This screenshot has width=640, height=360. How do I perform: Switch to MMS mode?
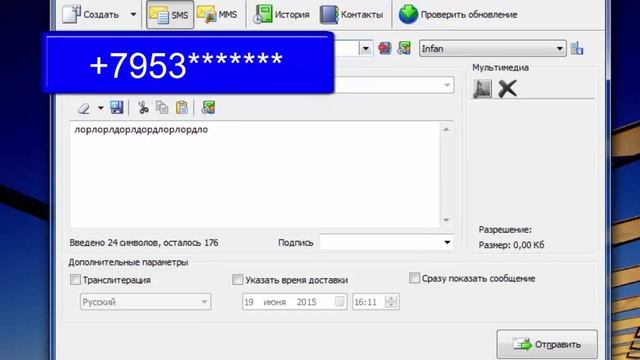point(217,15)
